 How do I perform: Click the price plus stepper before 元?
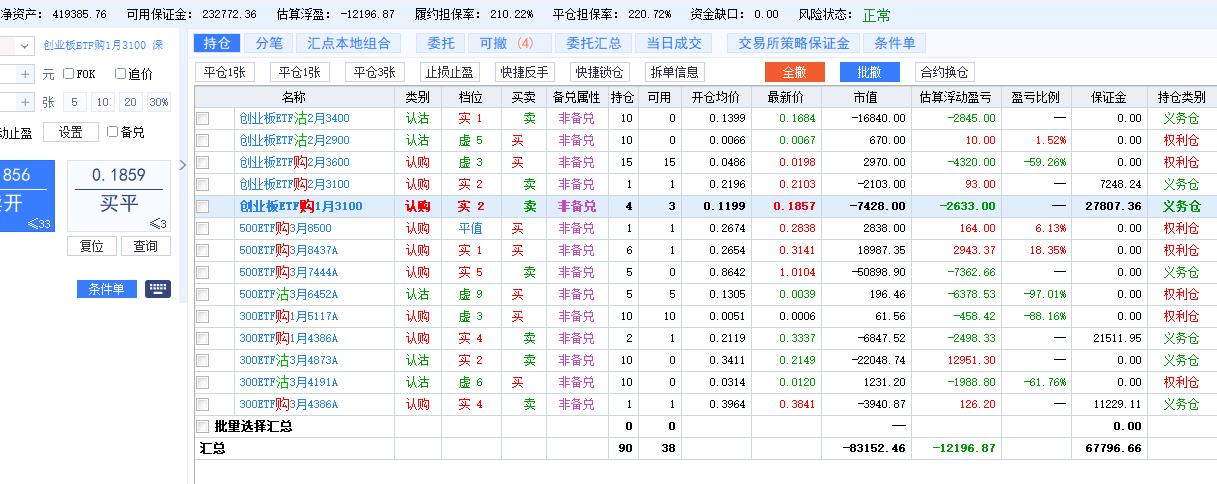tap(26, 74)
